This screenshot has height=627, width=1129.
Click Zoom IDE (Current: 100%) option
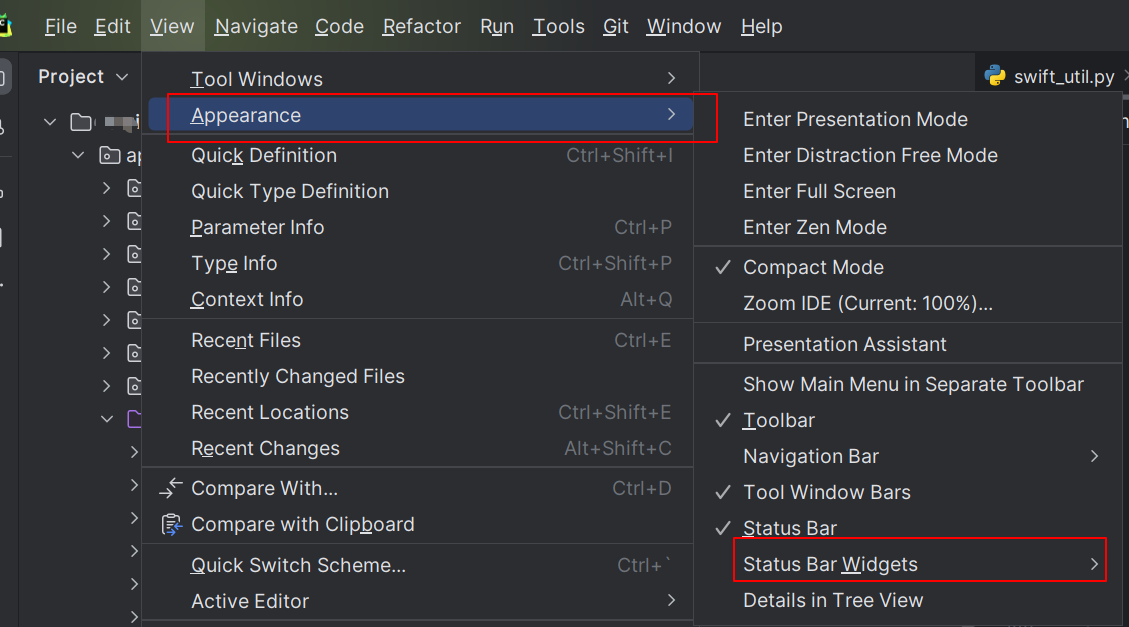[x=867, y=303]
